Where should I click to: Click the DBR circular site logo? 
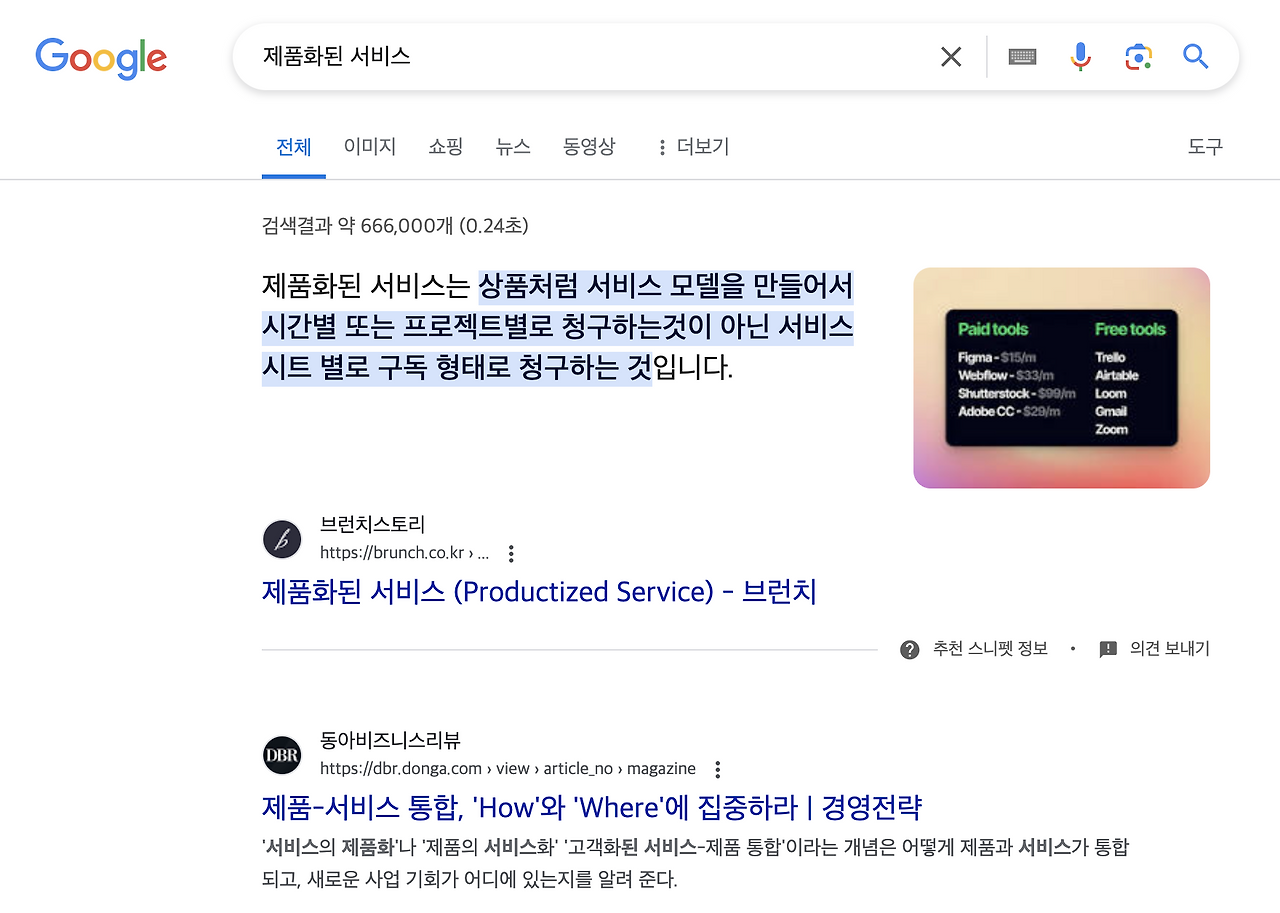coord(281,755)
